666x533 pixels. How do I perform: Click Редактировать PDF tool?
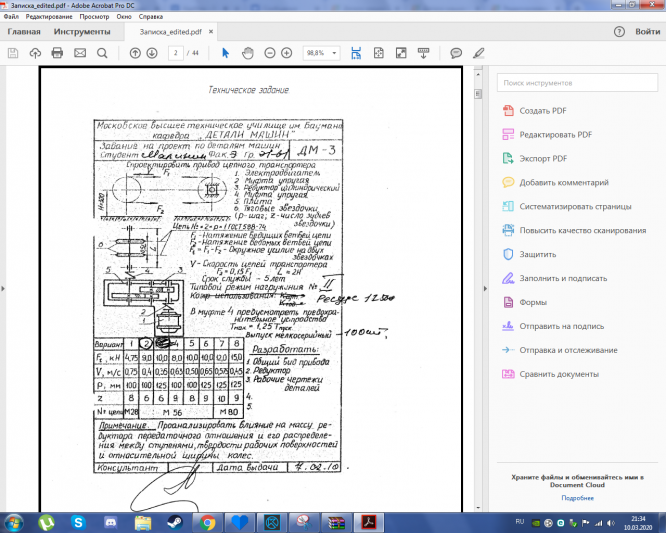[555, 134]
